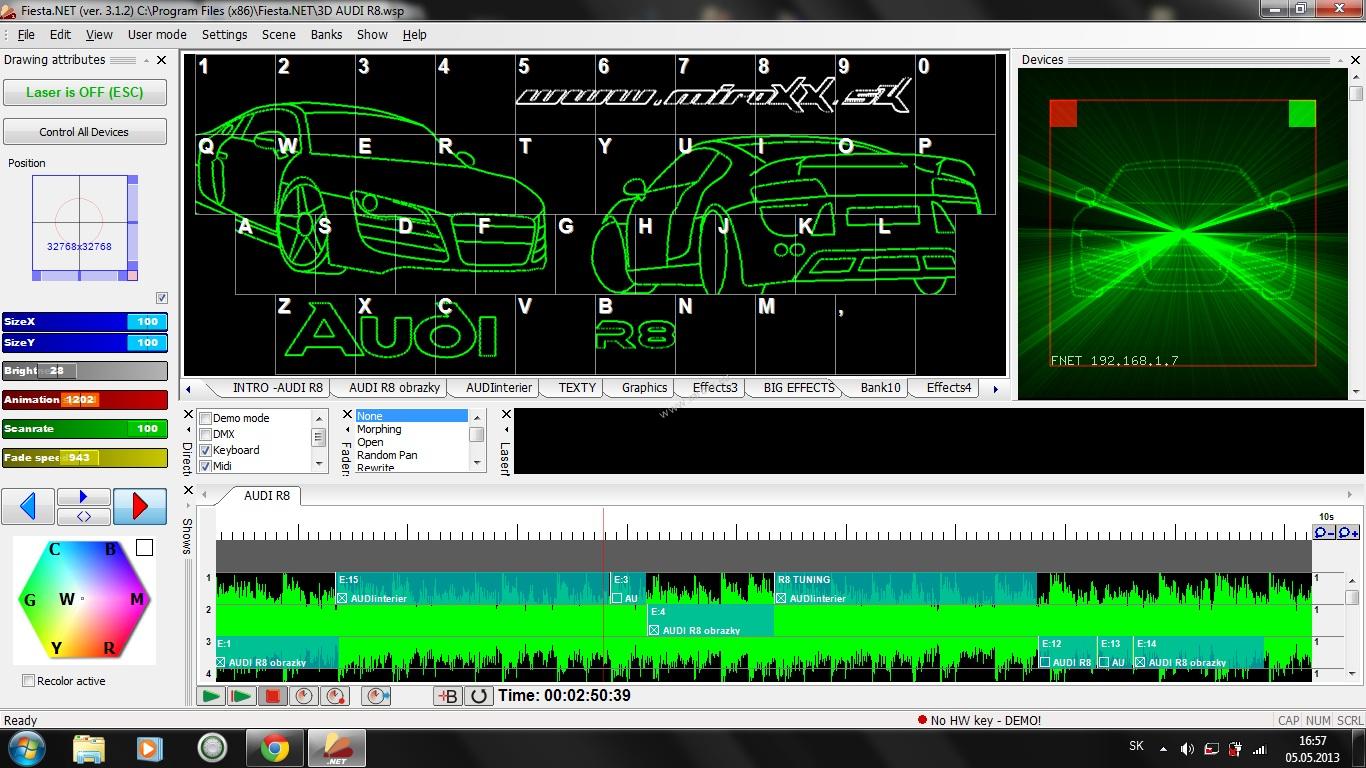This screenshot has height=768, width=1366.
Task: Open the Windows Start menu
Action: 26,748
